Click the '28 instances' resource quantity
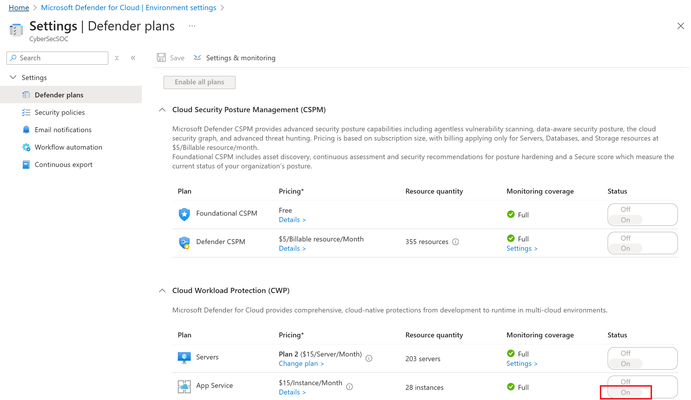691x400 pixels. [x=424, y=387]
